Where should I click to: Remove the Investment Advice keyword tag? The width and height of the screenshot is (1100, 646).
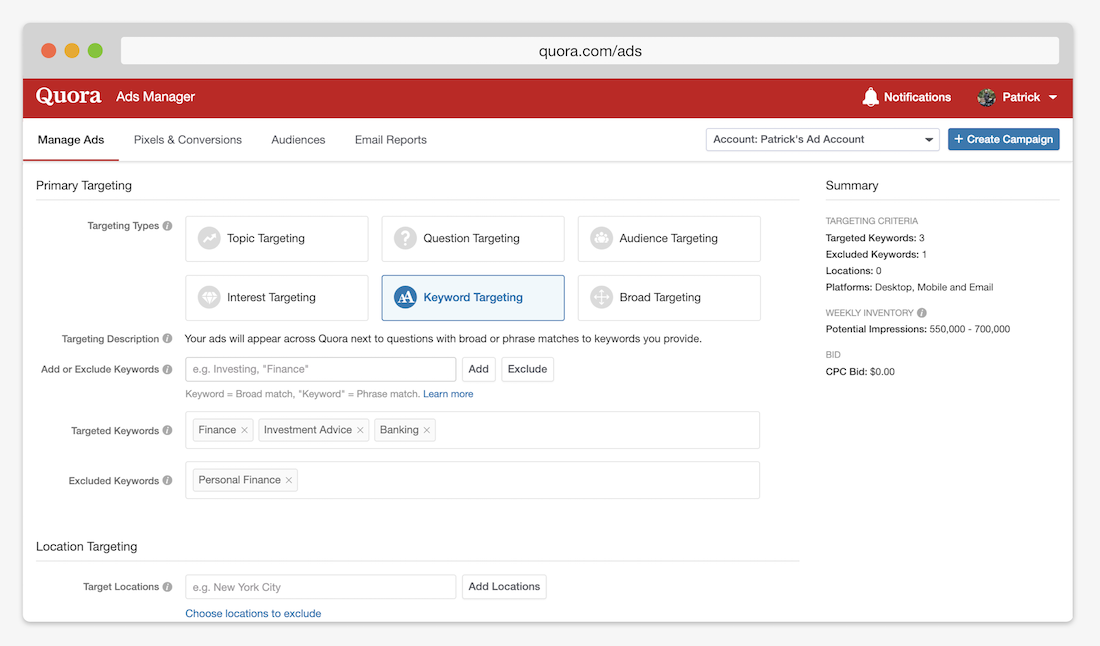point(360,430)
